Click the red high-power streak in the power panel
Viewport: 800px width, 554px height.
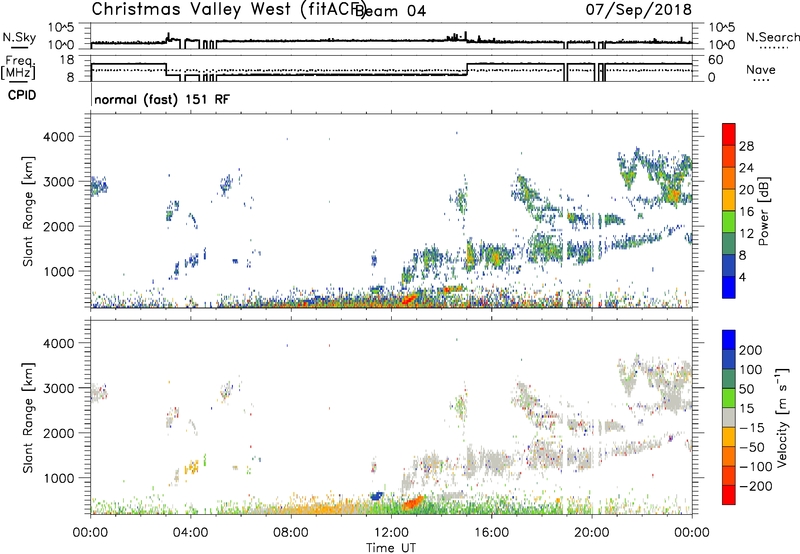409,299
